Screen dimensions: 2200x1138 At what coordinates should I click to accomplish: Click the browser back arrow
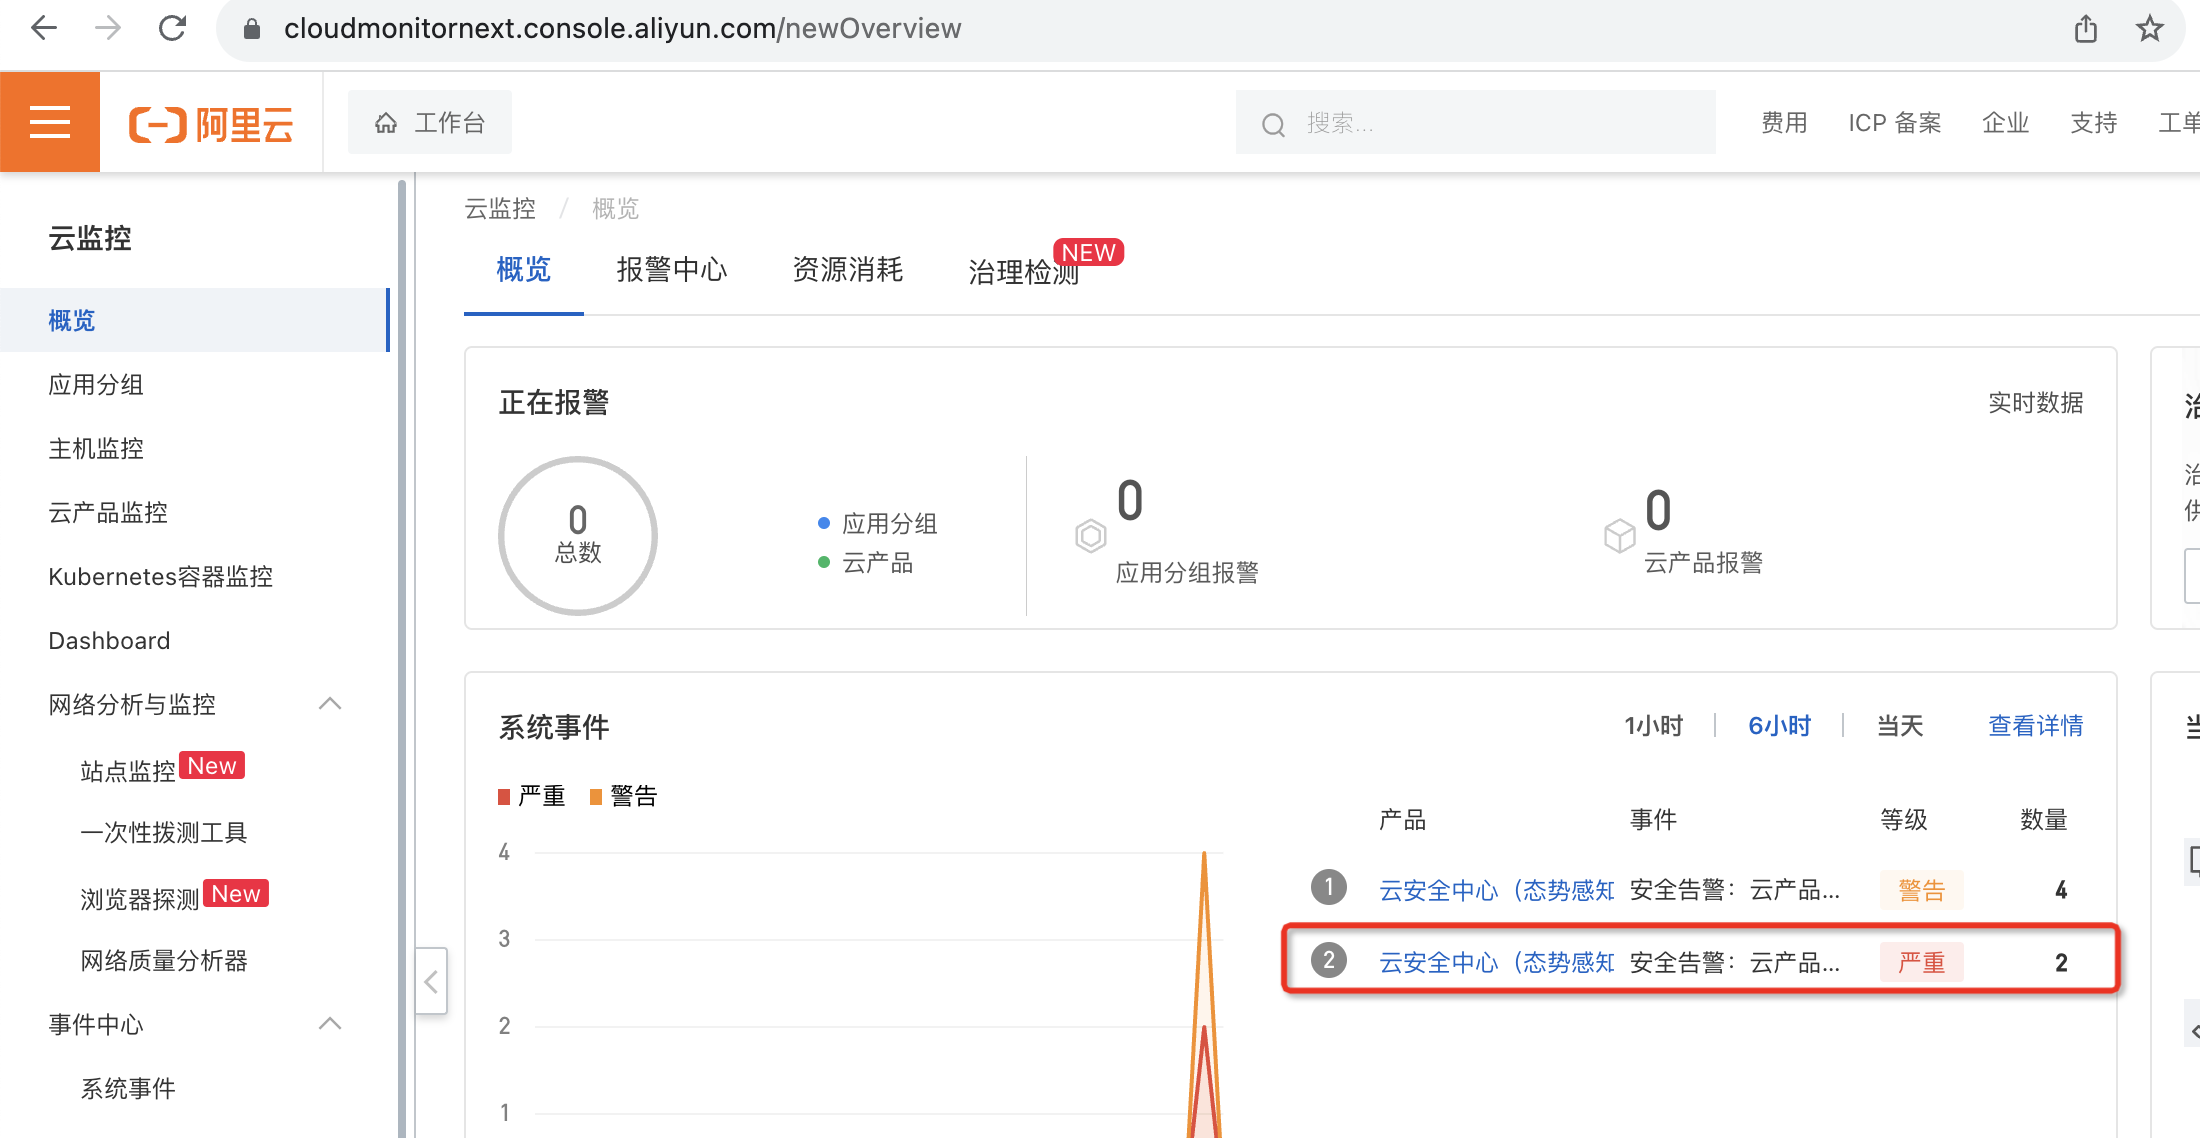coord(44,28)
